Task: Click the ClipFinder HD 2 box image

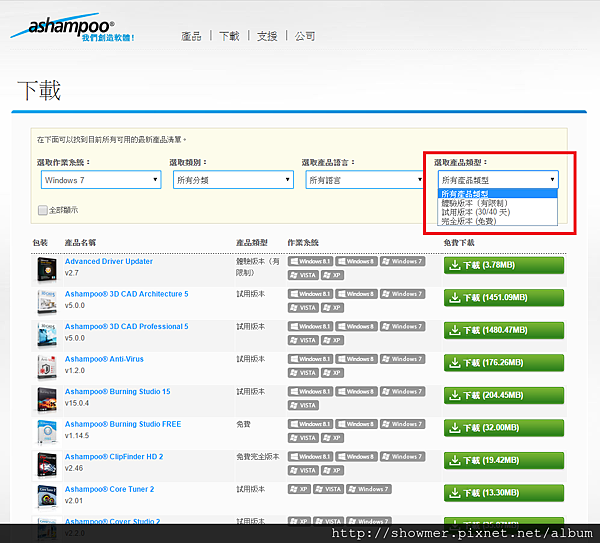Action: [47, 465]
